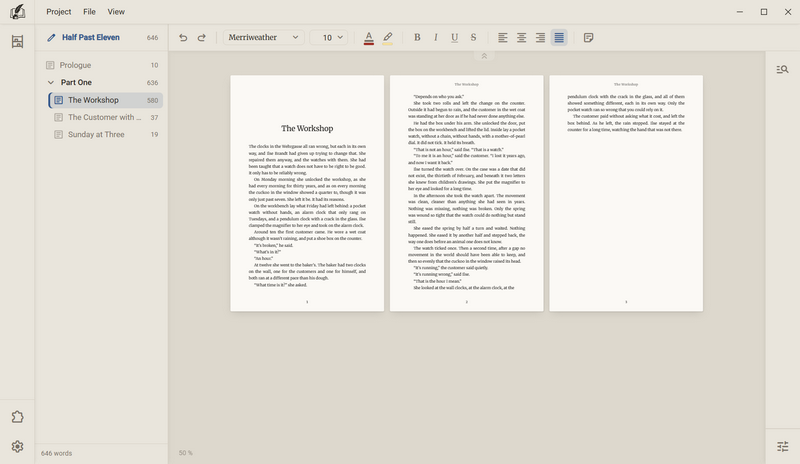Viewport: 800px width, 464px height.
Task: Open the settings gear icon
Action: coord(17,447)
